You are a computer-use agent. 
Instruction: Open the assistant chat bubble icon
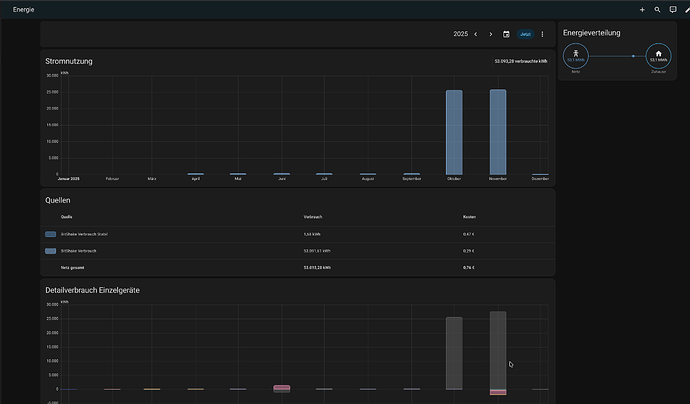tap(672, 9)
